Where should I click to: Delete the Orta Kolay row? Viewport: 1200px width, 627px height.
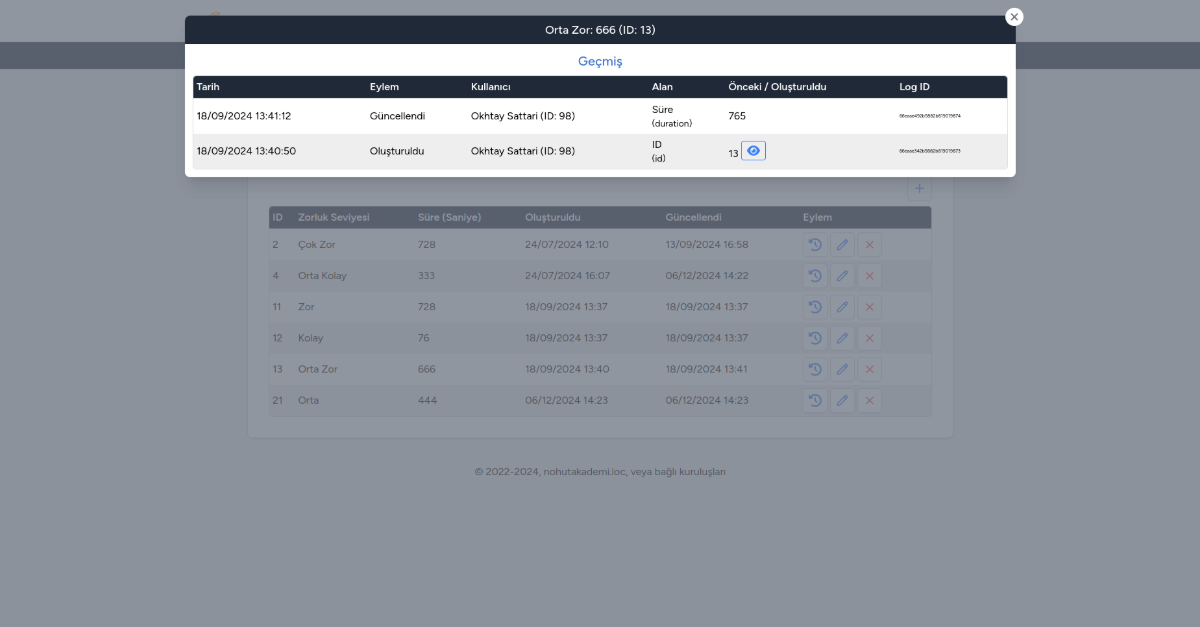[869, 276]
